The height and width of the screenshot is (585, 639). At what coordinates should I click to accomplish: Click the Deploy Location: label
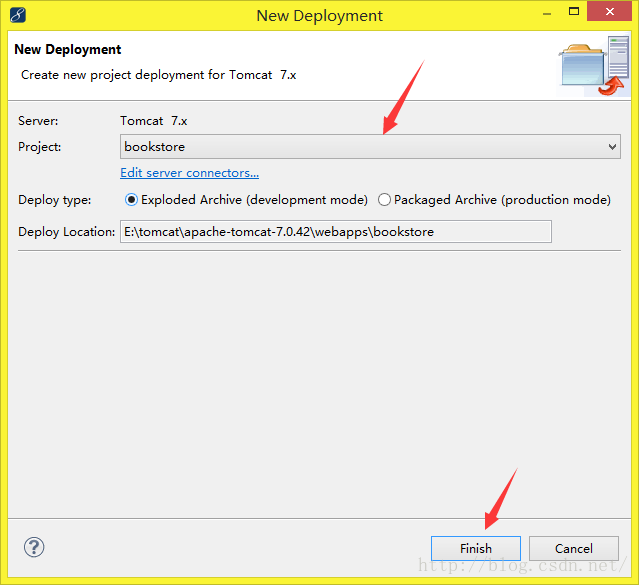(66, 232)
